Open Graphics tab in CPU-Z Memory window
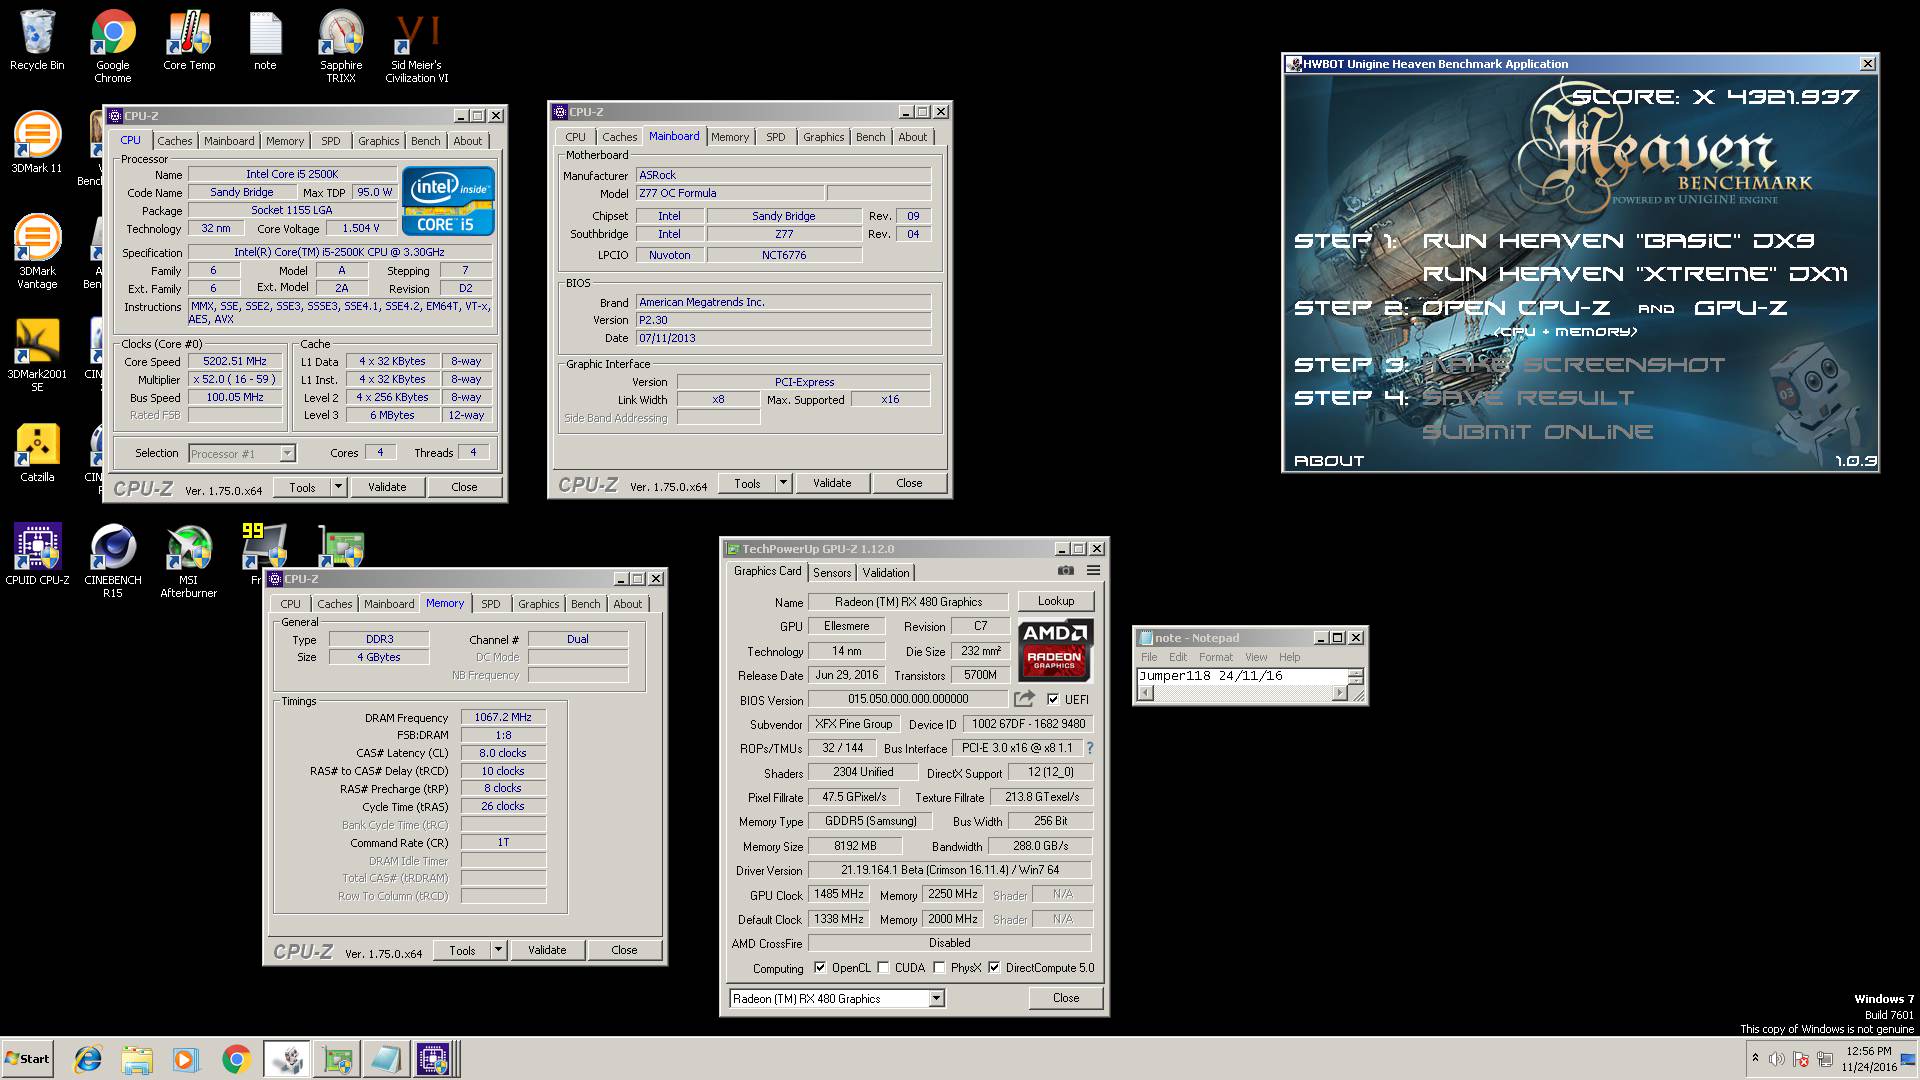1920x1080 pixels. coord(538,604)
